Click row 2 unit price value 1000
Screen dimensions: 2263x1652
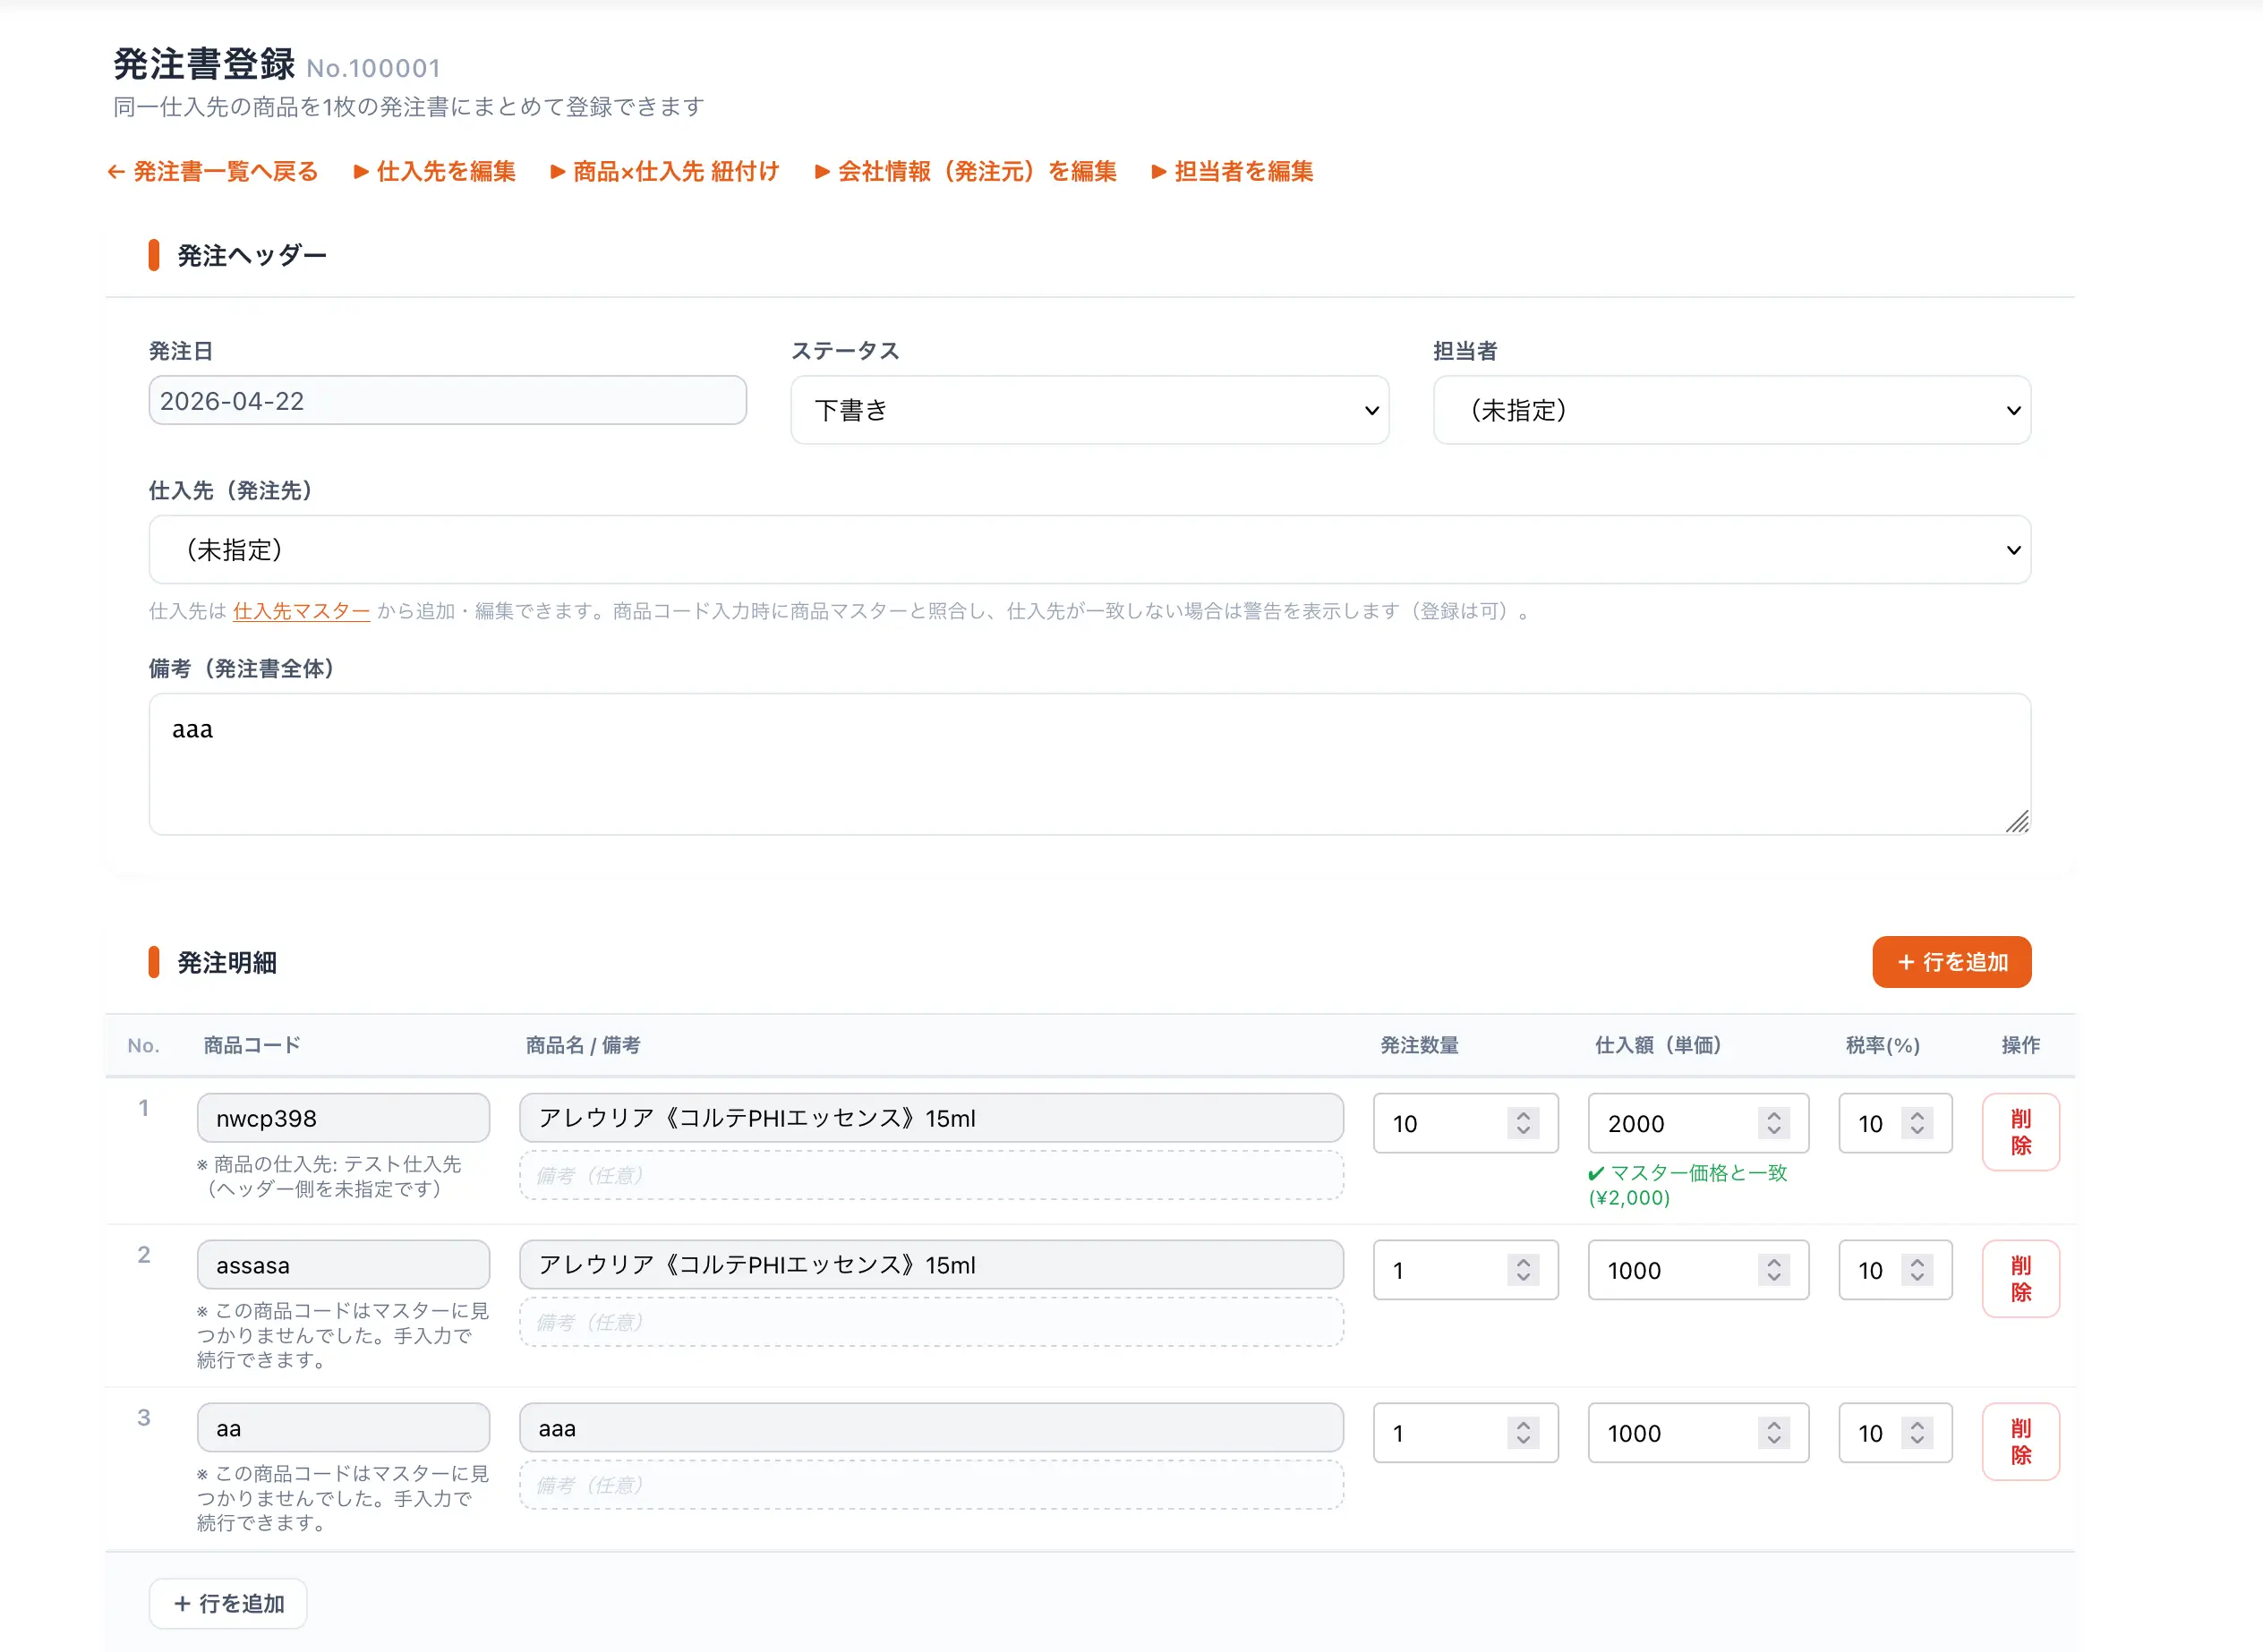[x=1634, y=1271]
